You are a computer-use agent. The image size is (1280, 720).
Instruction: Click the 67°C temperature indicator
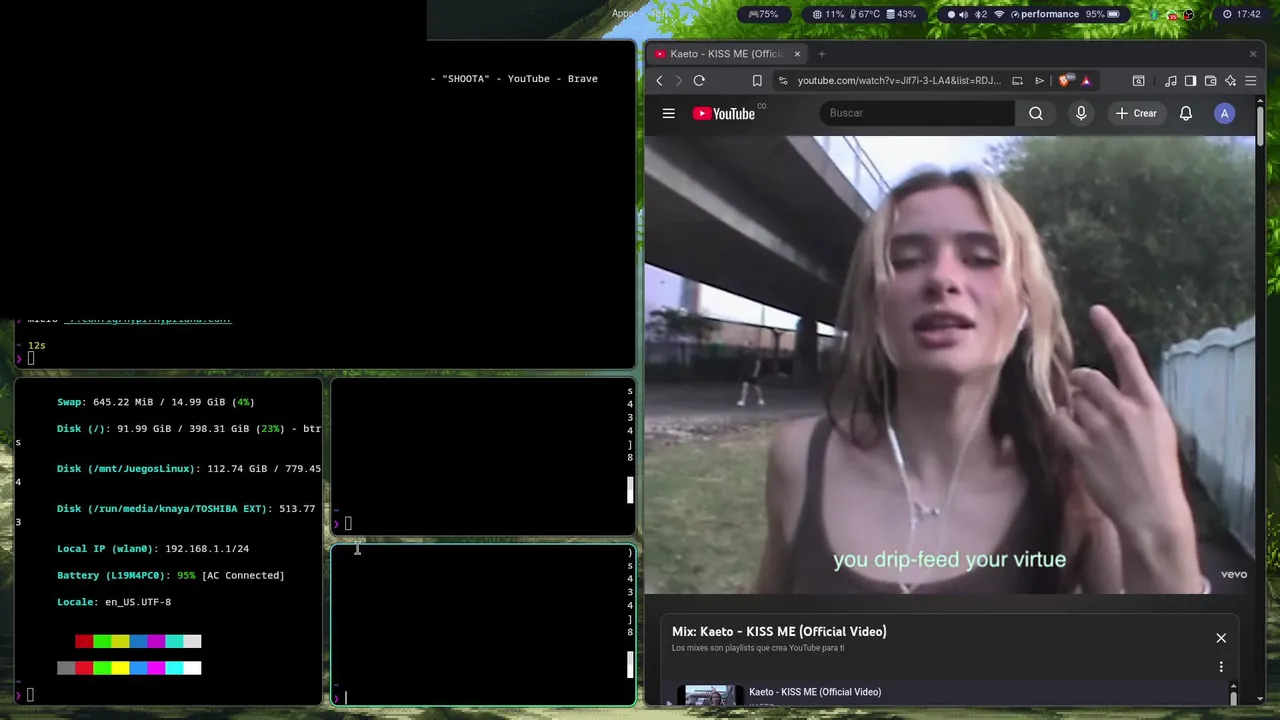[x=865, y=14]
